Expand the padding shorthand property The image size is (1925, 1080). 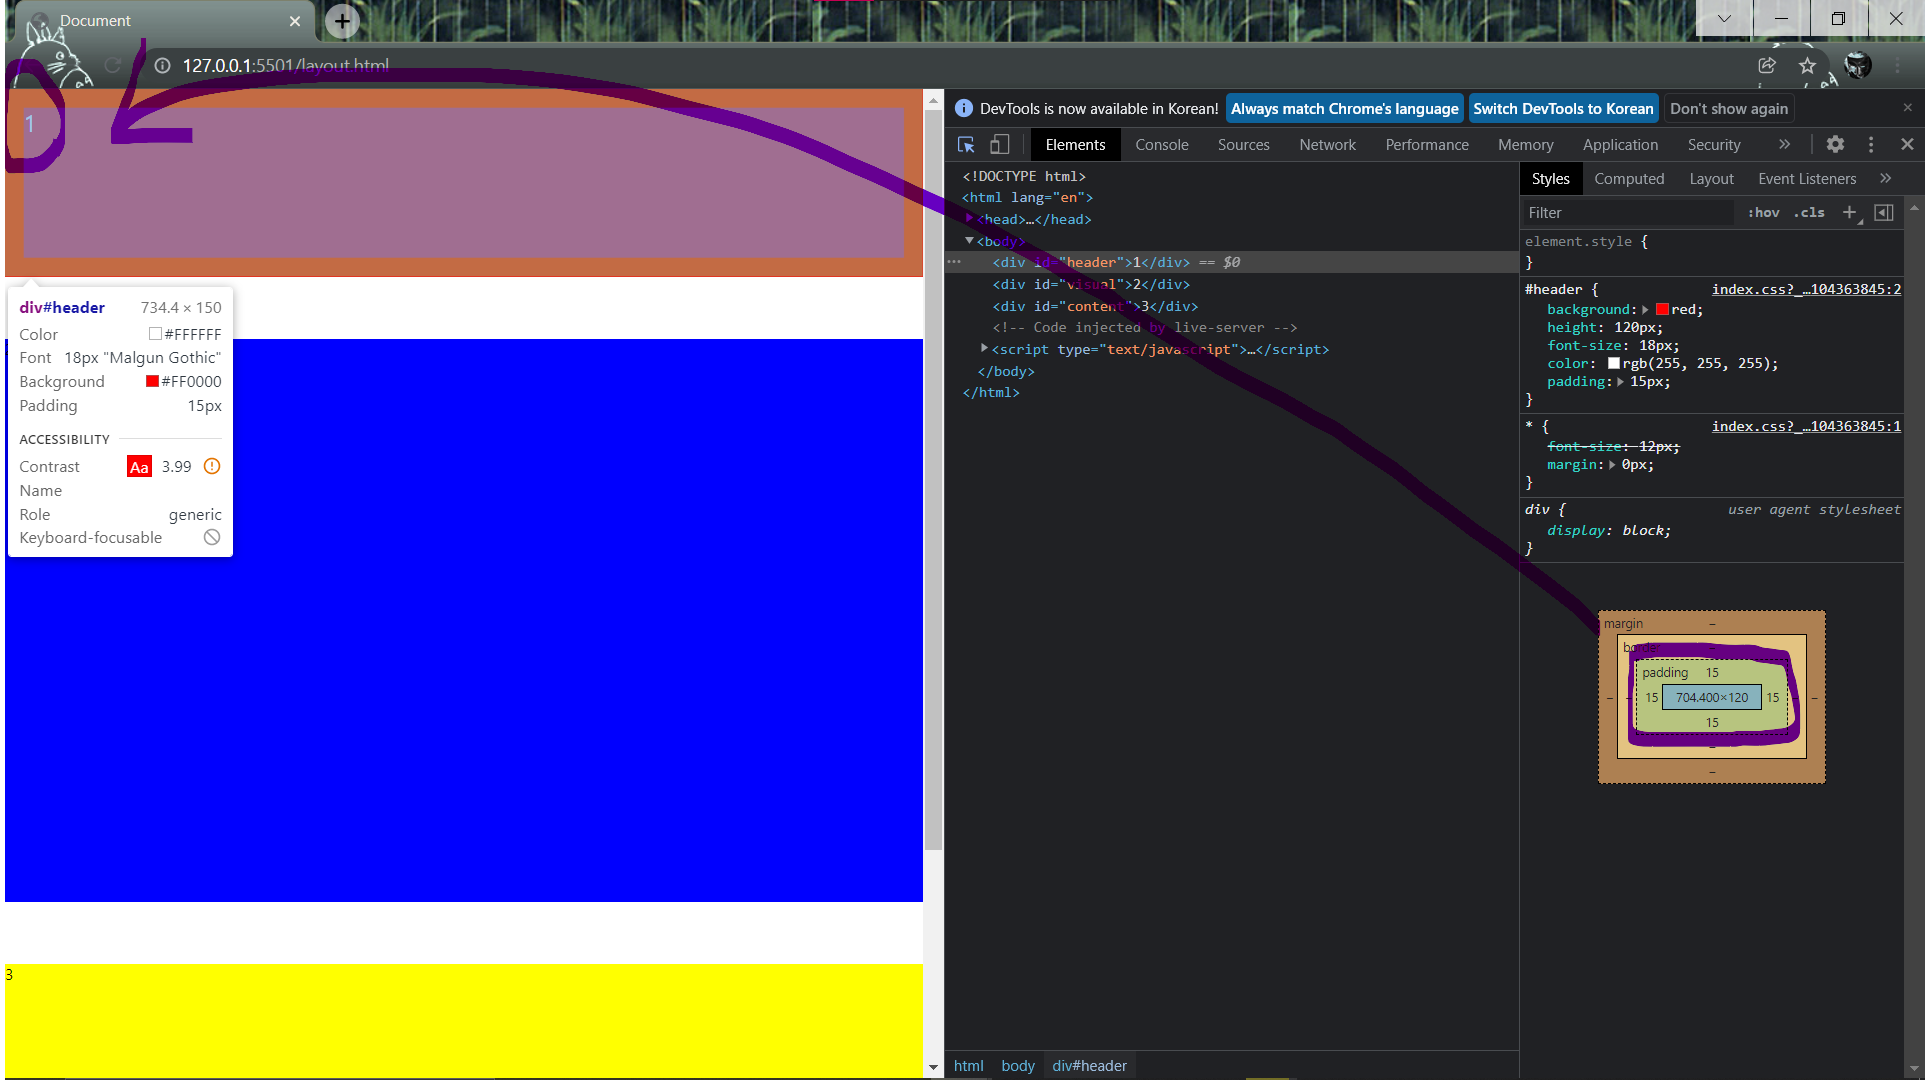point(1620,382)
